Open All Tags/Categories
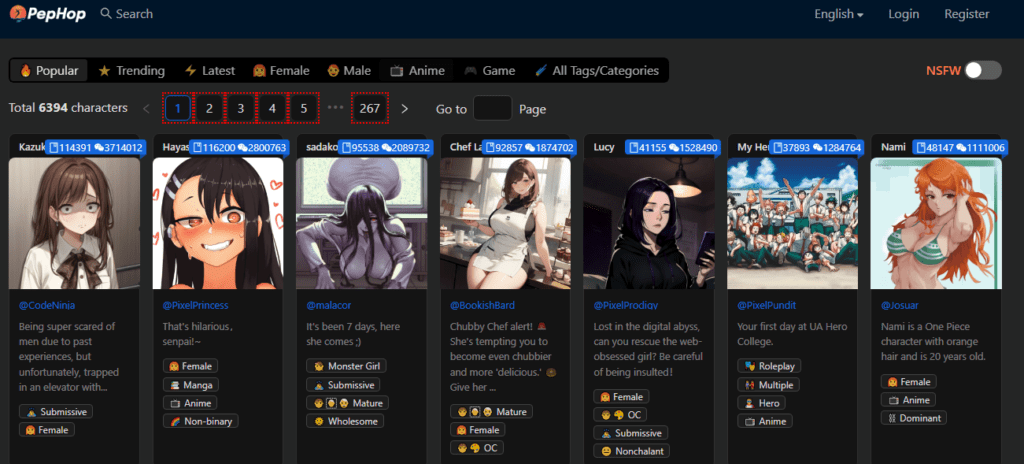 click(x=597, y=71)
